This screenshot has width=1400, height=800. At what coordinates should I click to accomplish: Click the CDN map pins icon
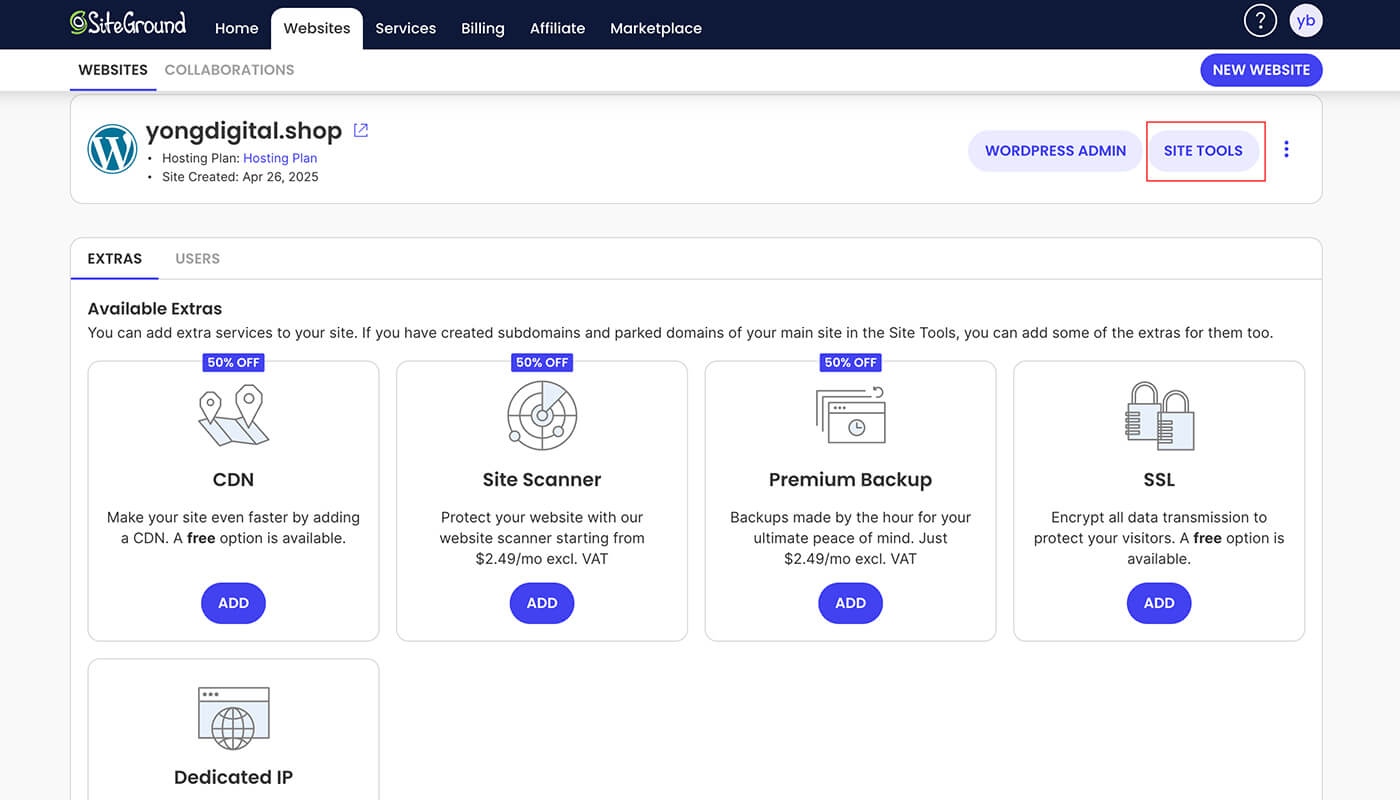click(233, 416)
